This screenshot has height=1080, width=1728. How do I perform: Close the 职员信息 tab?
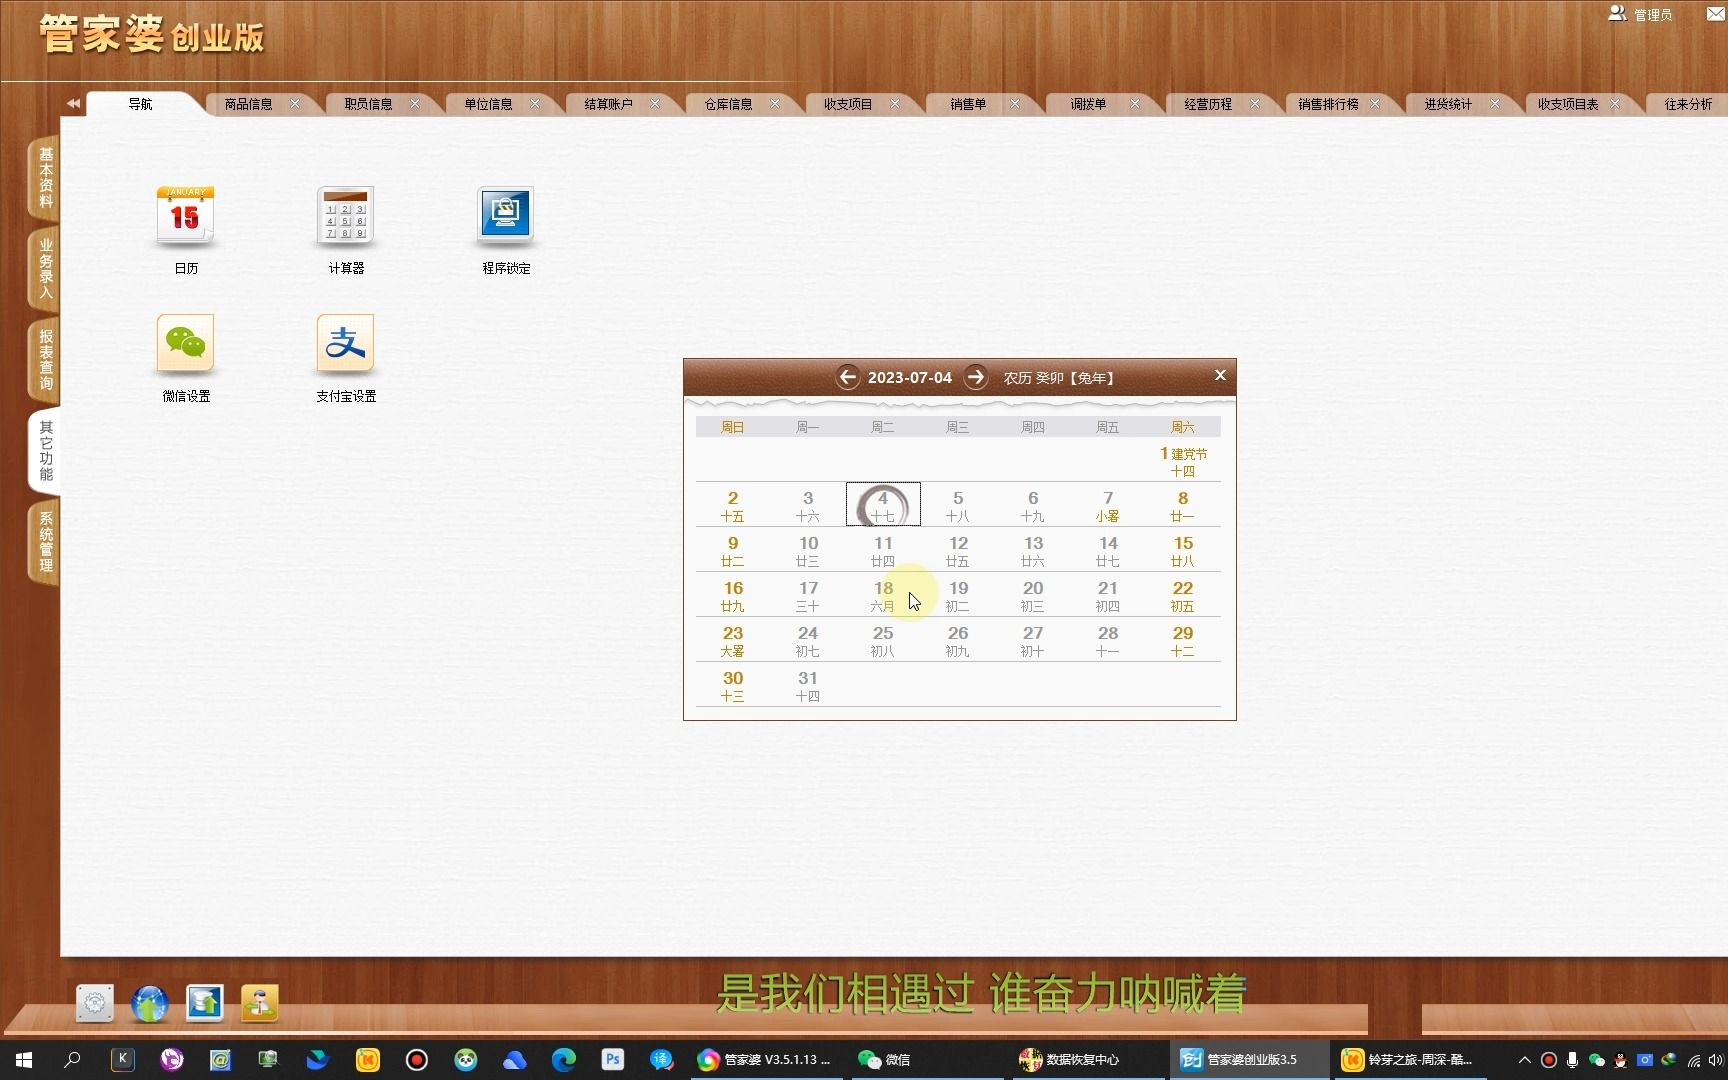(x=415, y=103)
